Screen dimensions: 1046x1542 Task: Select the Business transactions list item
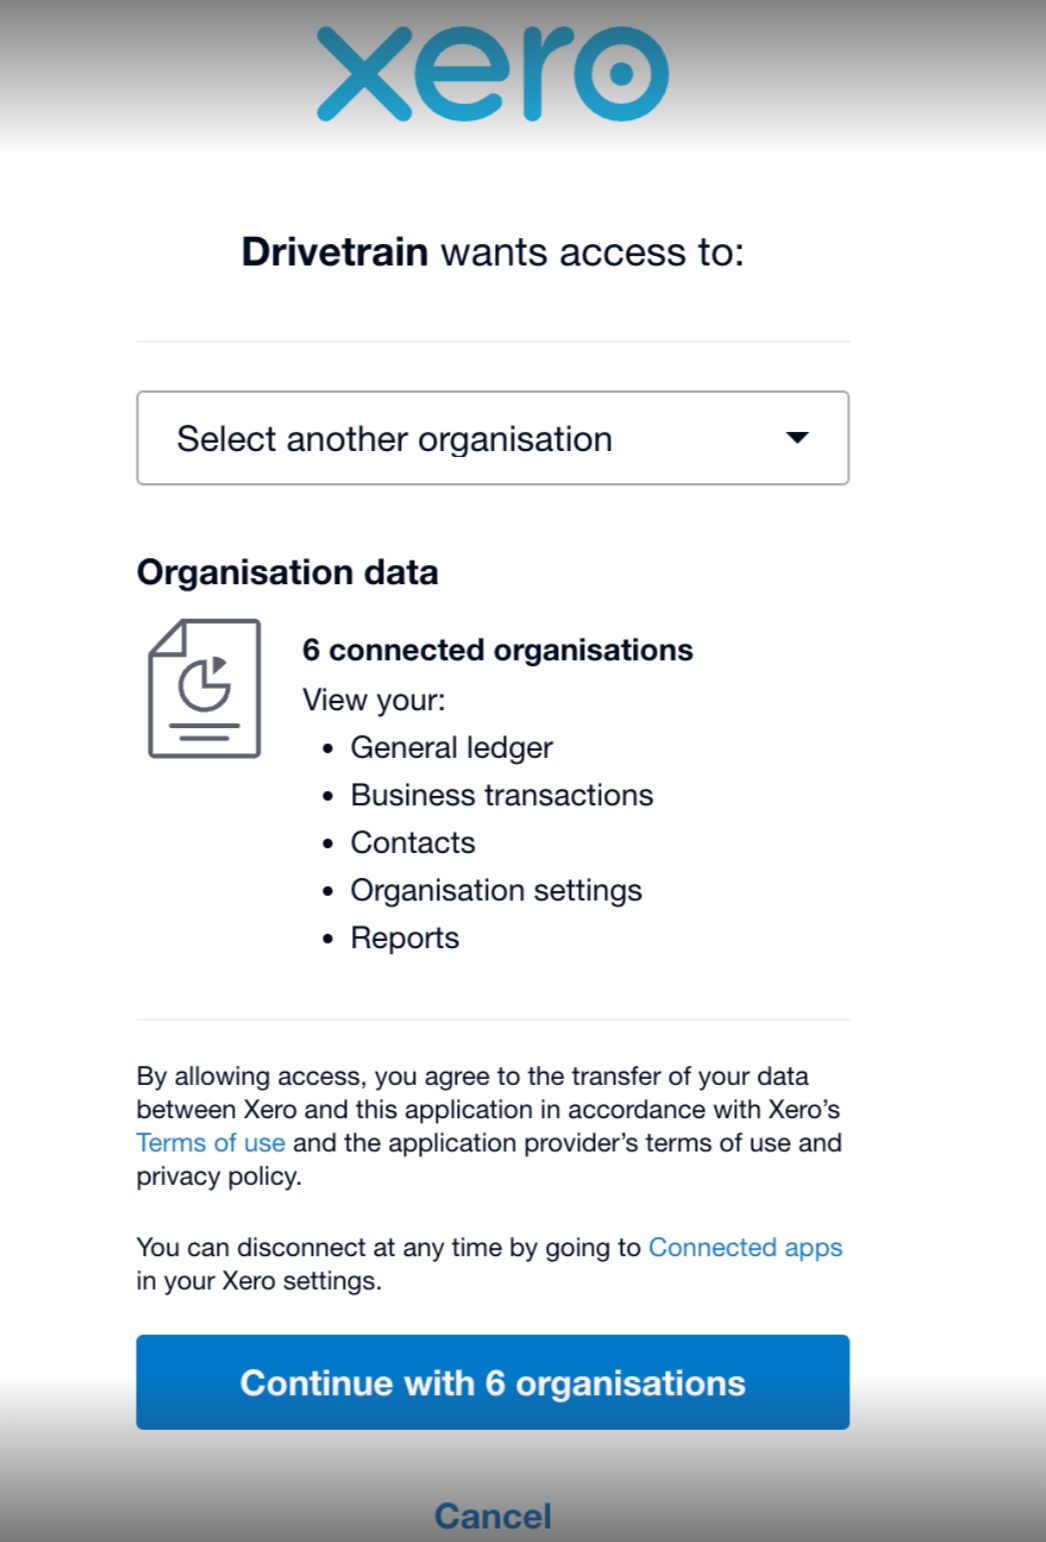(501, 795)
